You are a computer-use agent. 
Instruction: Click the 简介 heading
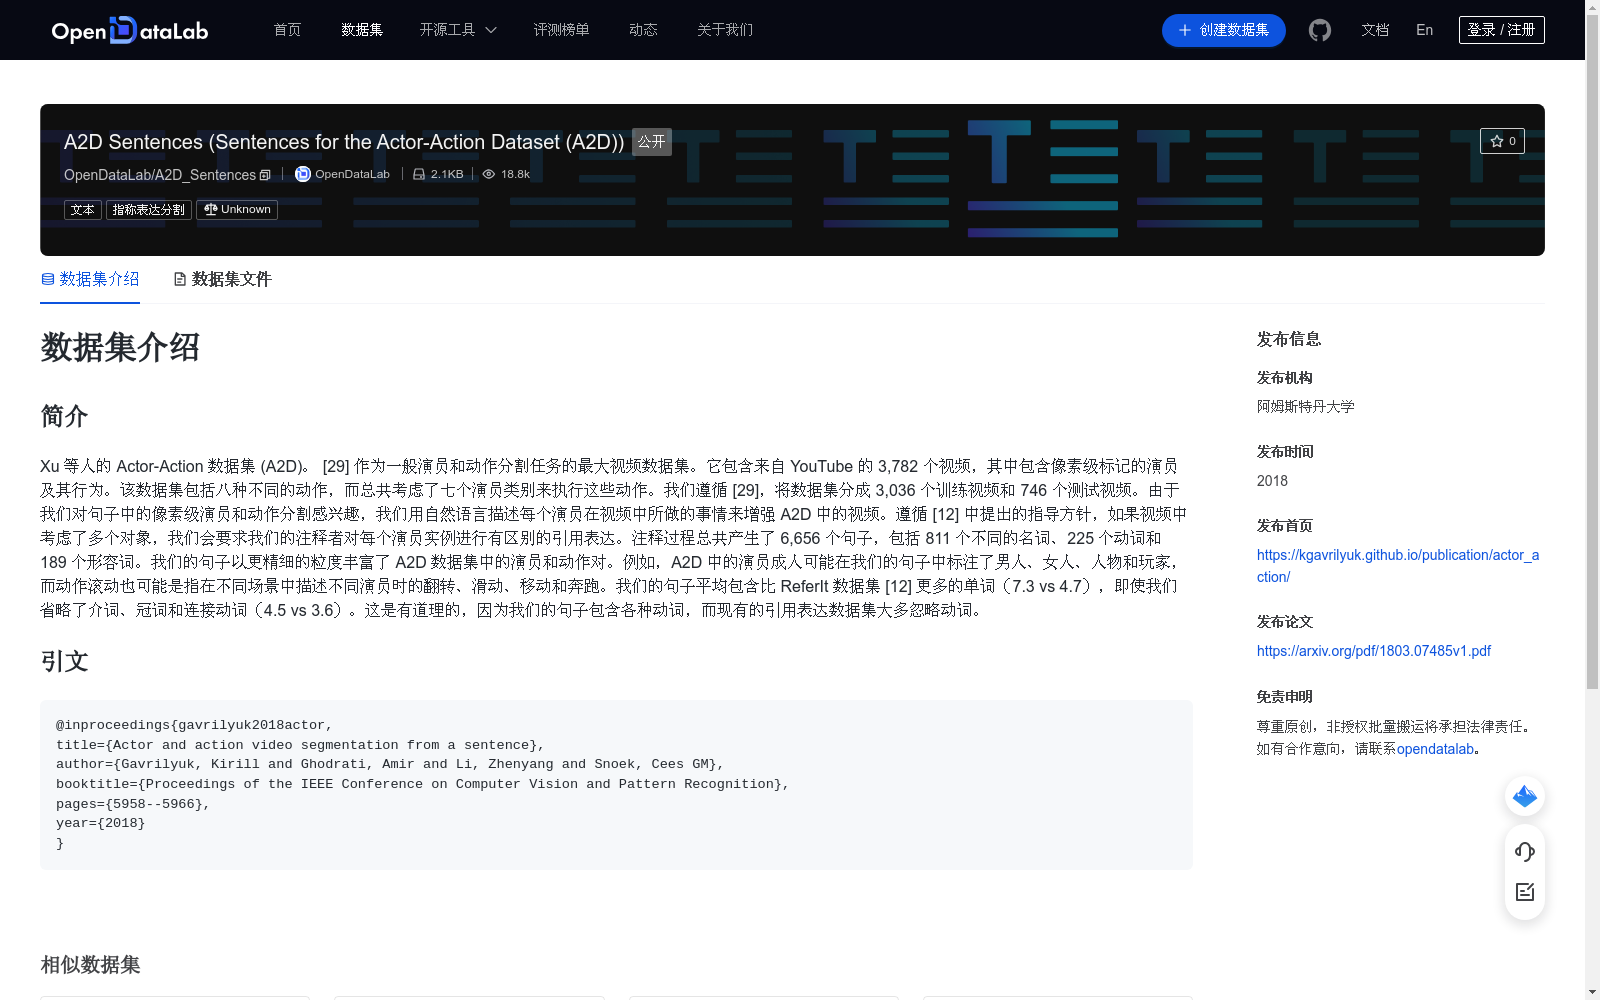(x=64, y=416)
